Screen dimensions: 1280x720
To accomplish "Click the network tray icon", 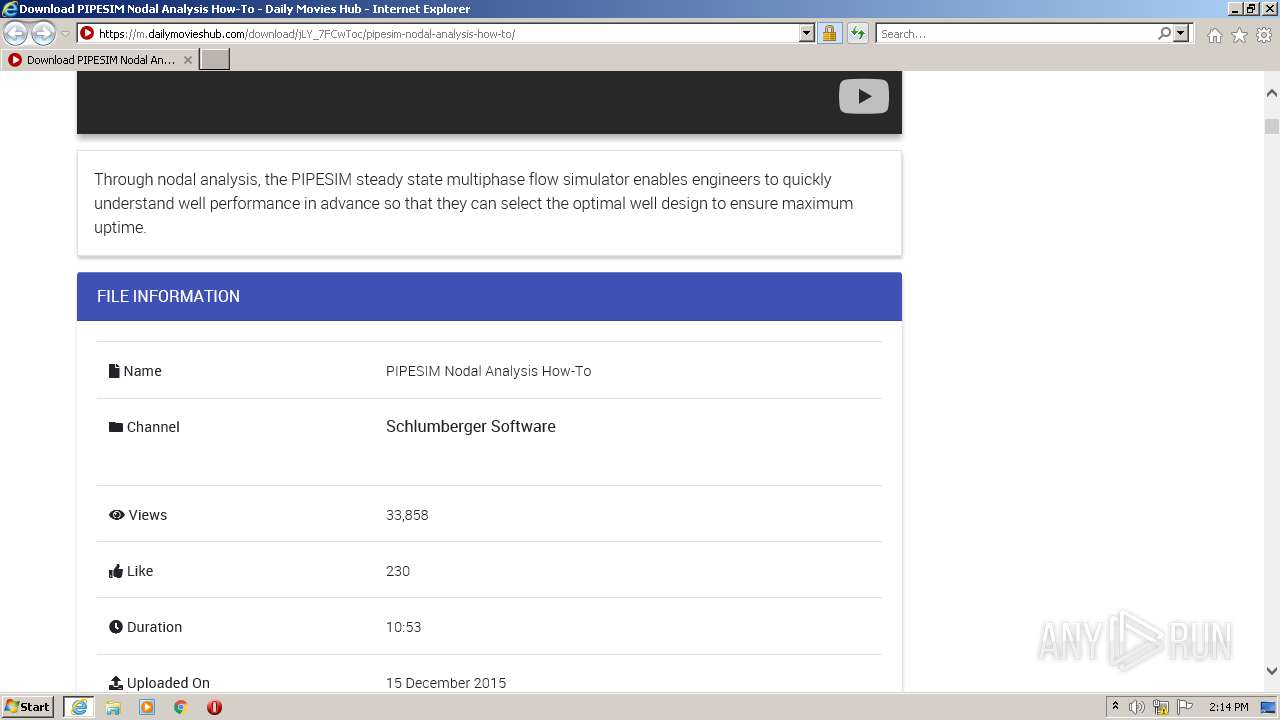I will (1161, 707).
